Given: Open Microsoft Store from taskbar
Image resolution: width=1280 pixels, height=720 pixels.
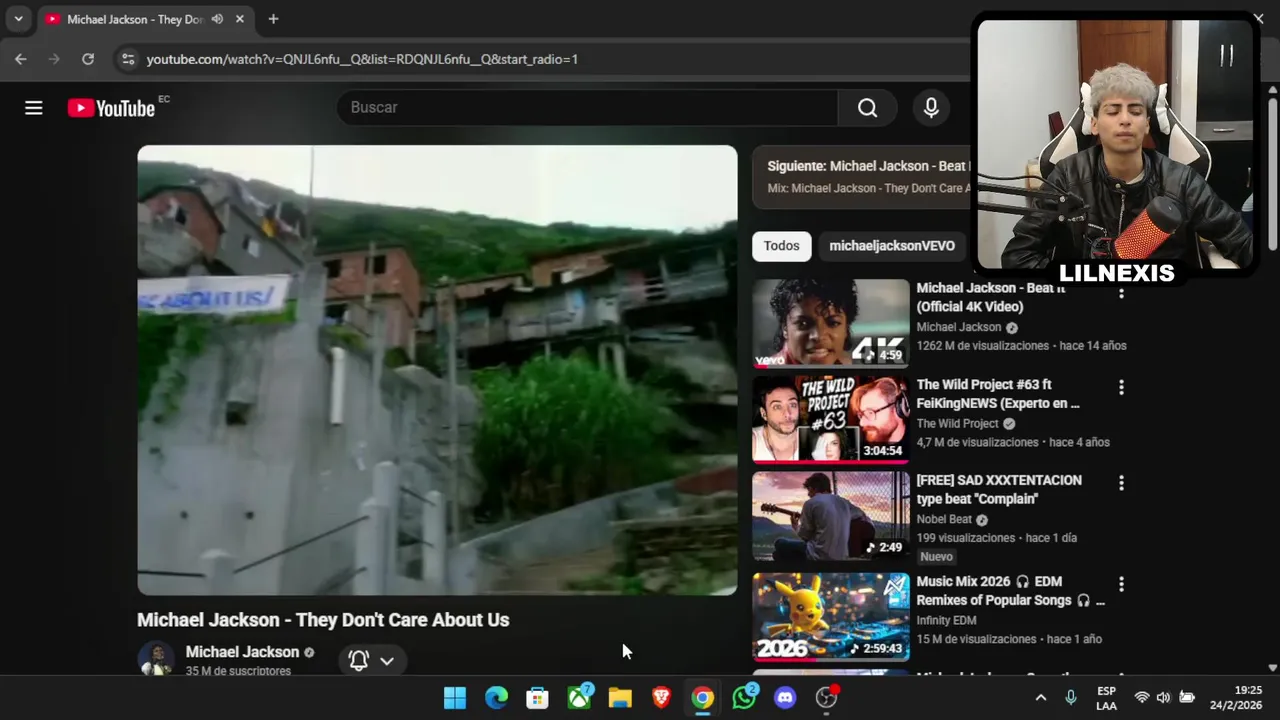Looking at the screenshot, I should (538, 698).
